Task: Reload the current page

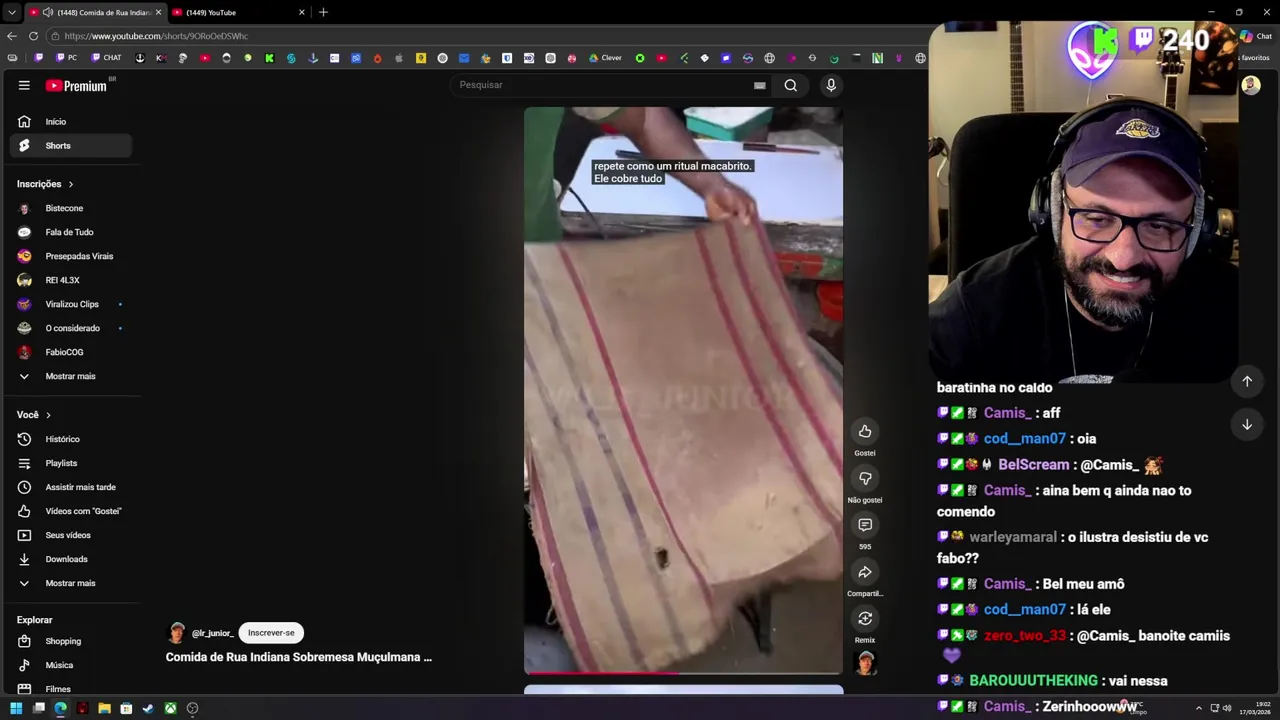Action: [x=34, y=36]
